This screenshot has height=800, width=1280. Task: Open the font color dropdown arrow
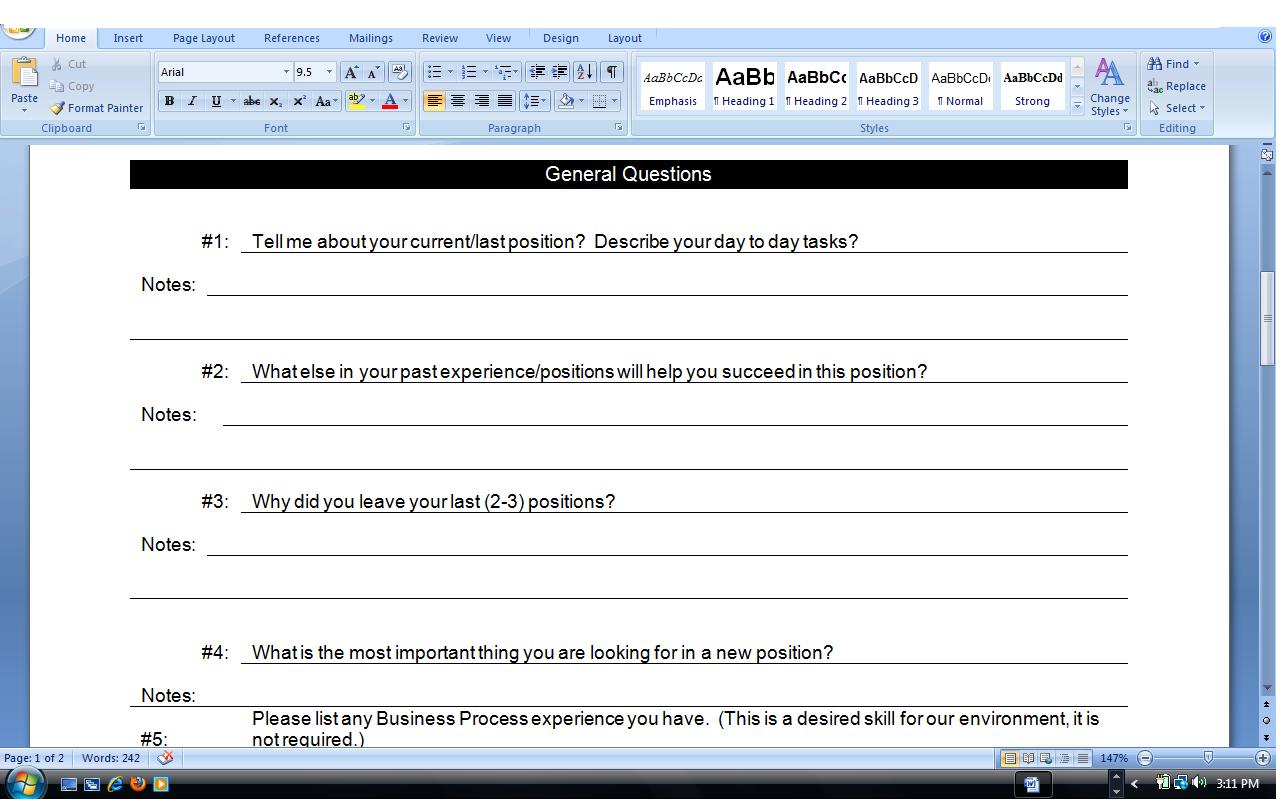[405, 101]
